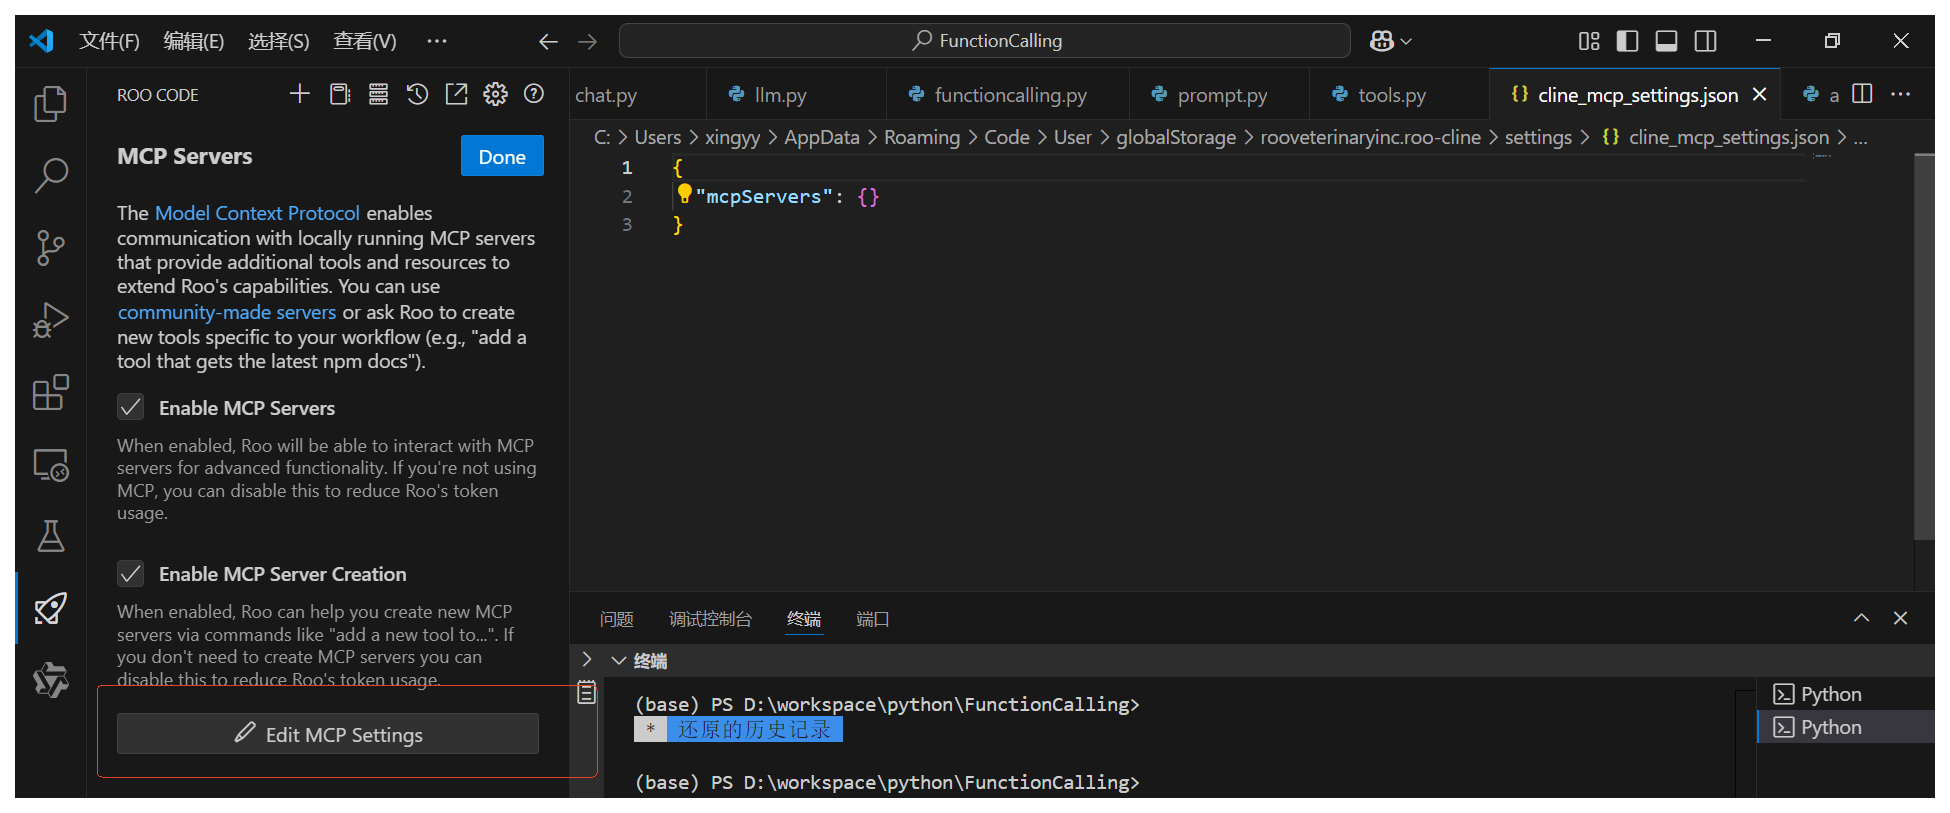The height and width of the screenshot is (813, 1950).
Task: Click the Done button
Action: click(502, 156)
